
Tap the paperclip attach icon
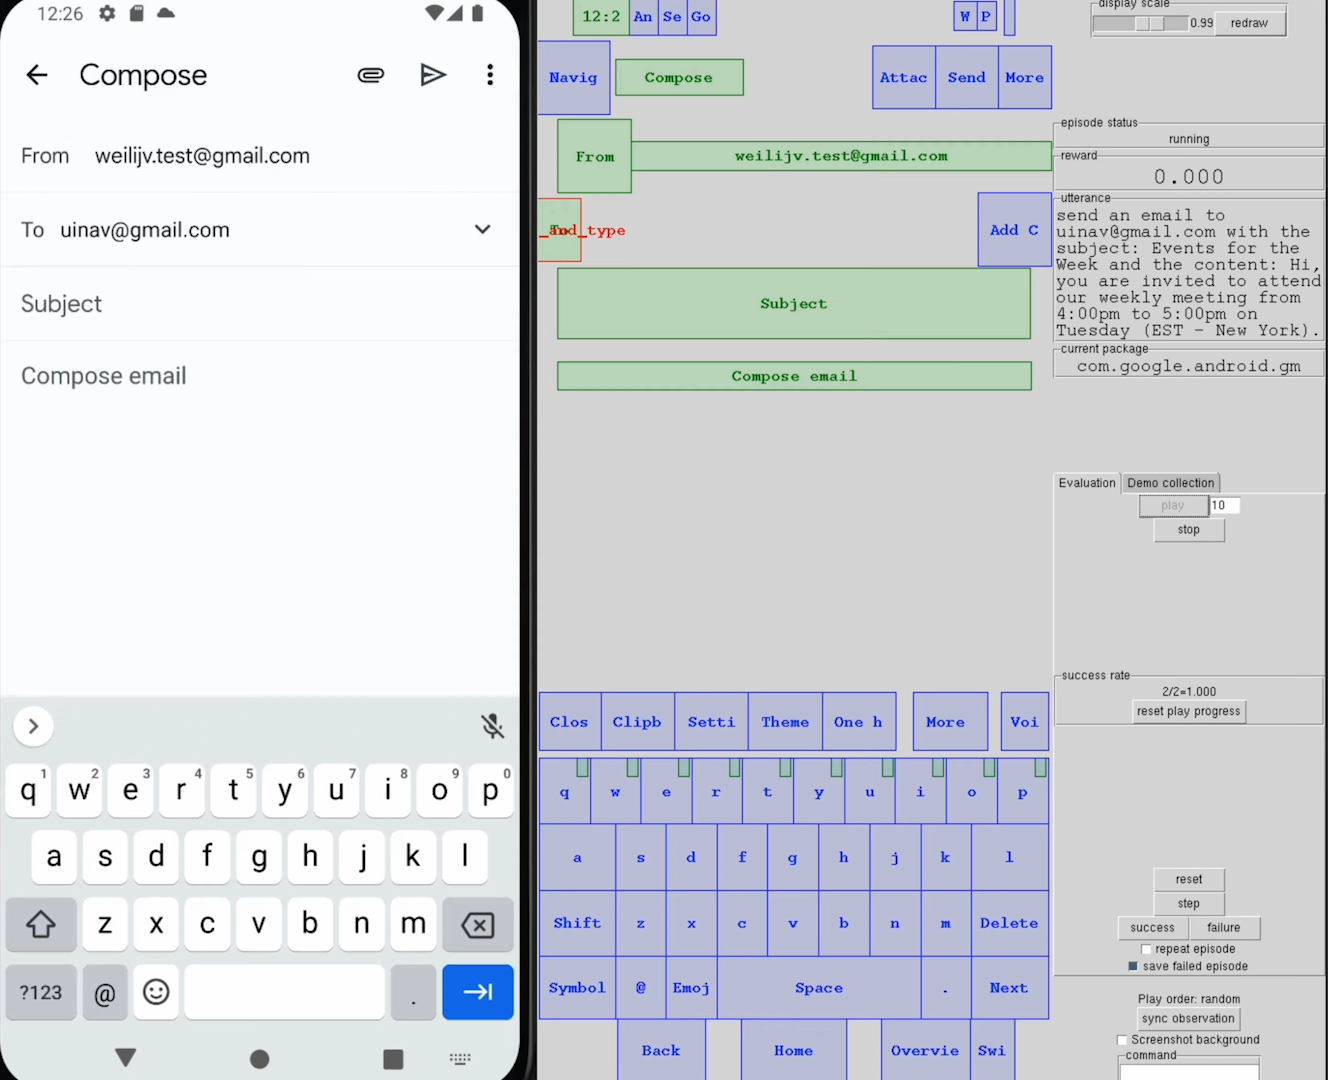click(x=371, y=75)
